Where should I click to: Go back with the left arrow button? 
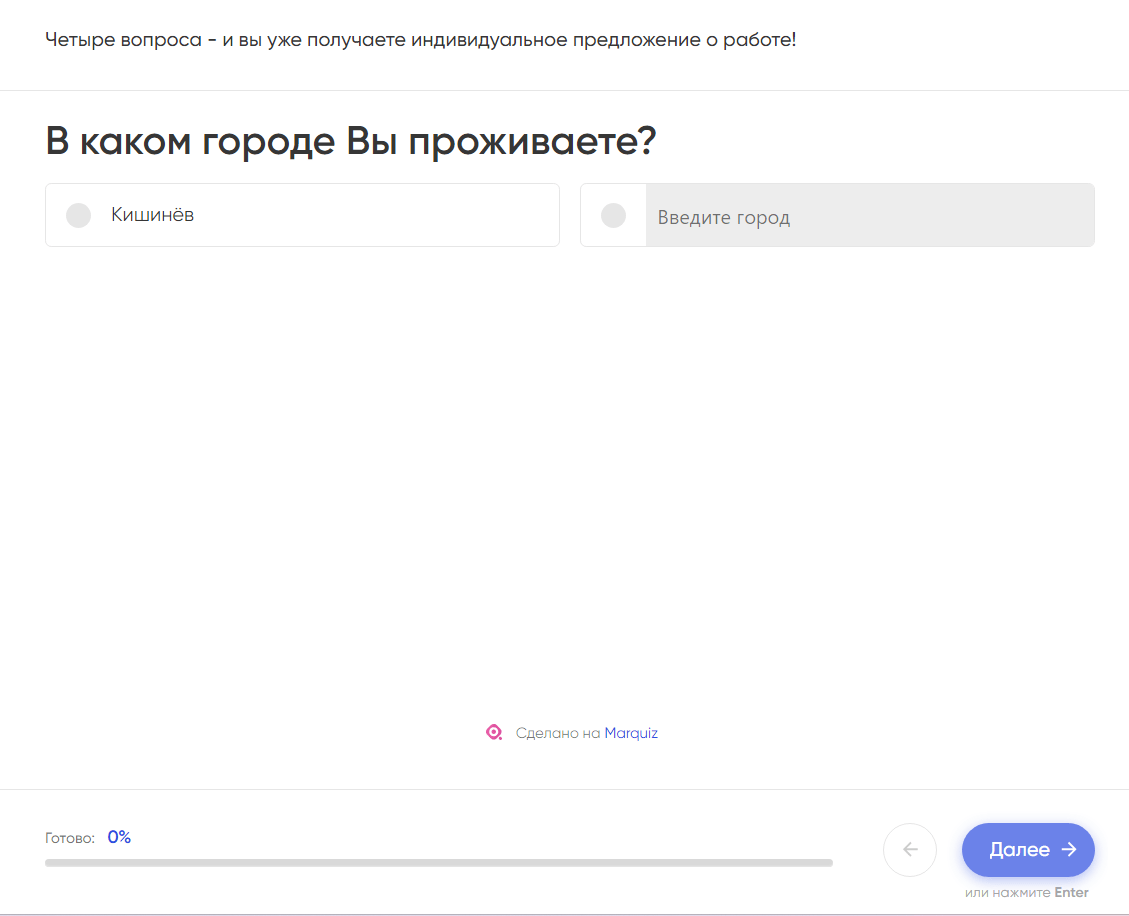(910, 850)
